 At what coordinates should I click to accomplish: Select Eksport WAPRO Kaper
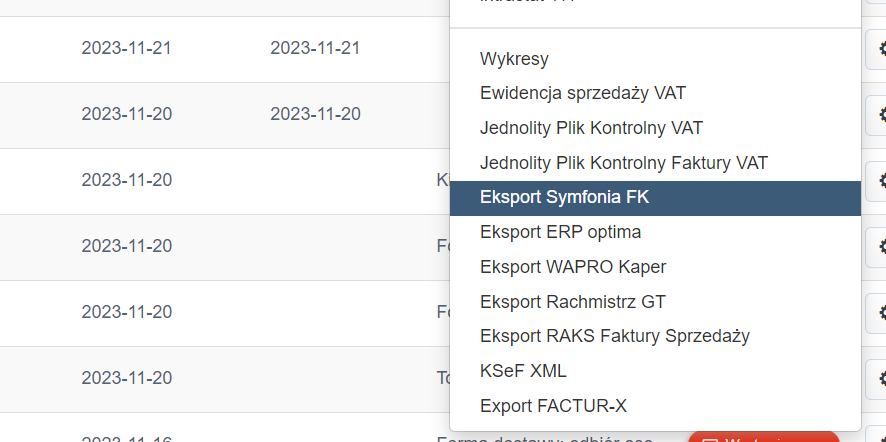pos(572,267)
